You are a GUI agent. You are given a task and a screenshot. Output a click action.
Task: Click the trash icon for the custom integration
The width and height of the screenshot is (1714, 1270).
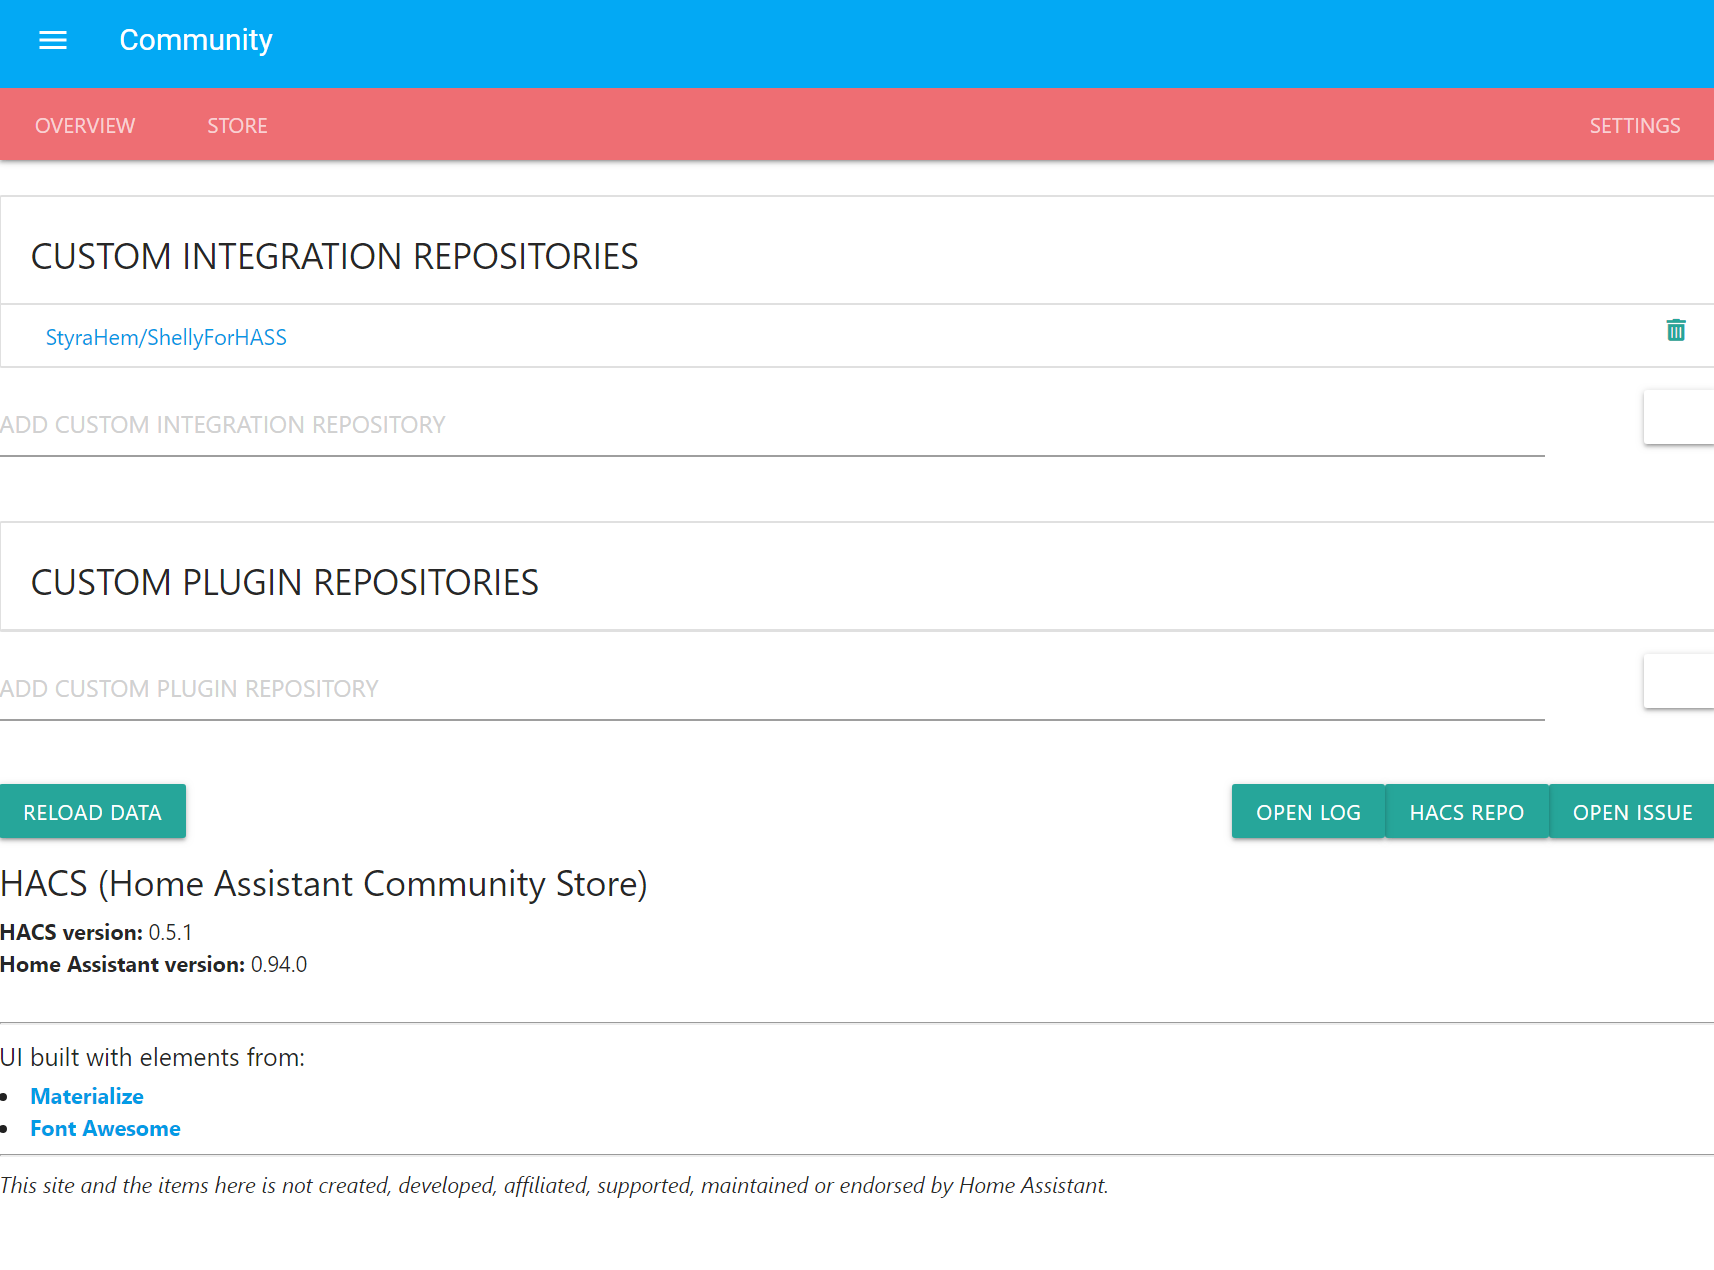1676,330
